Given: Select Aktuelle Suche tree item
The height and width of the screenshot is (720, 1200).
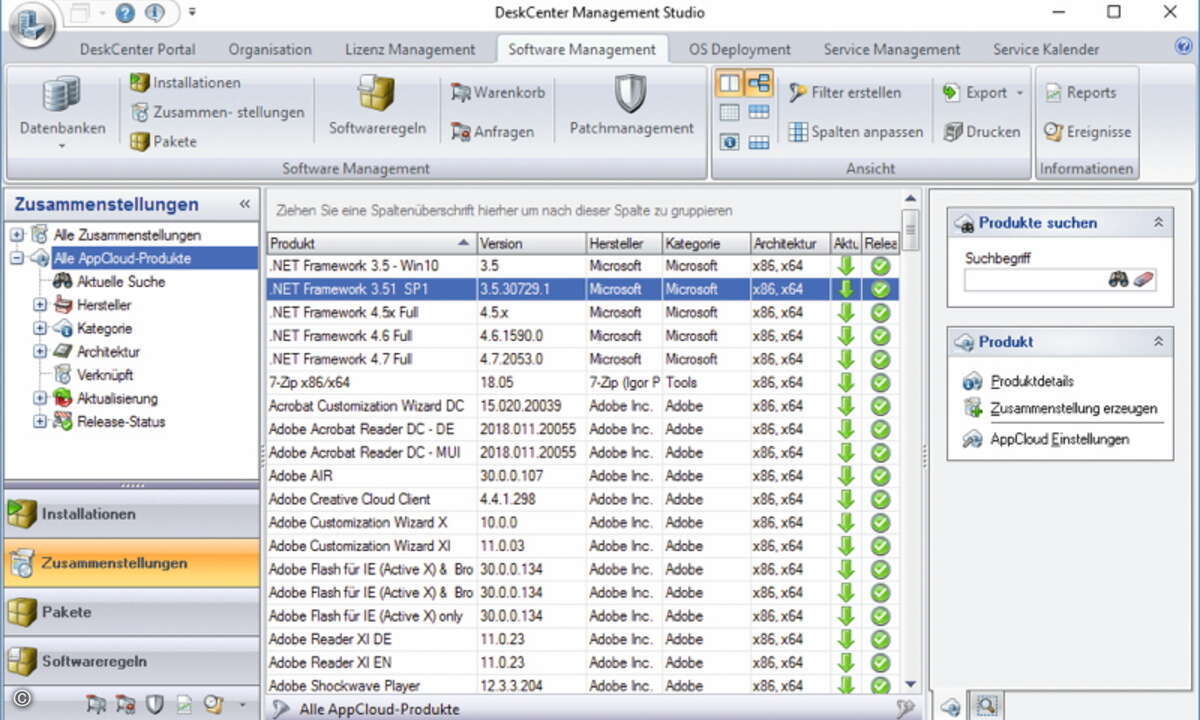Looking at the screenshot, I should (x=121, y=282).
